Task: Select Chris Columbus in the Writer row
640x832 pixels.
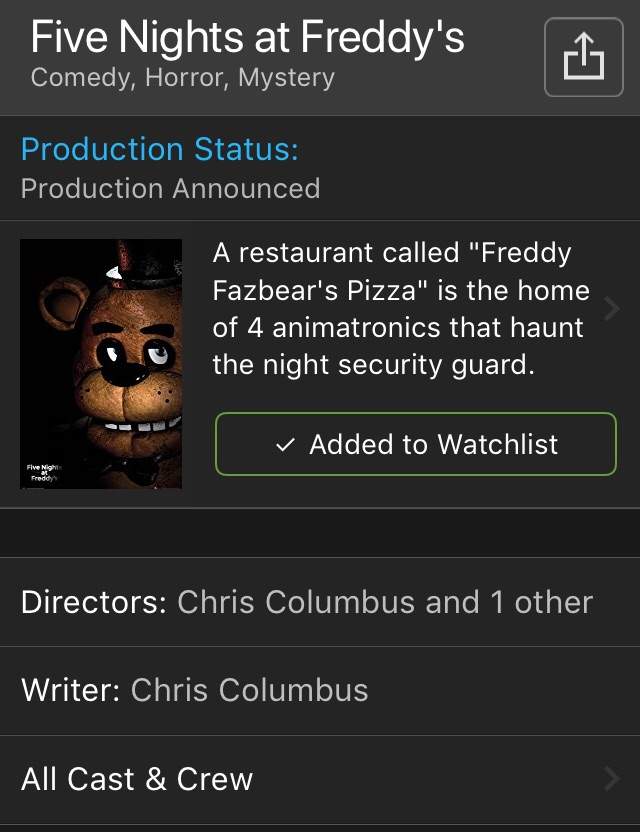Action: [249, 690]
